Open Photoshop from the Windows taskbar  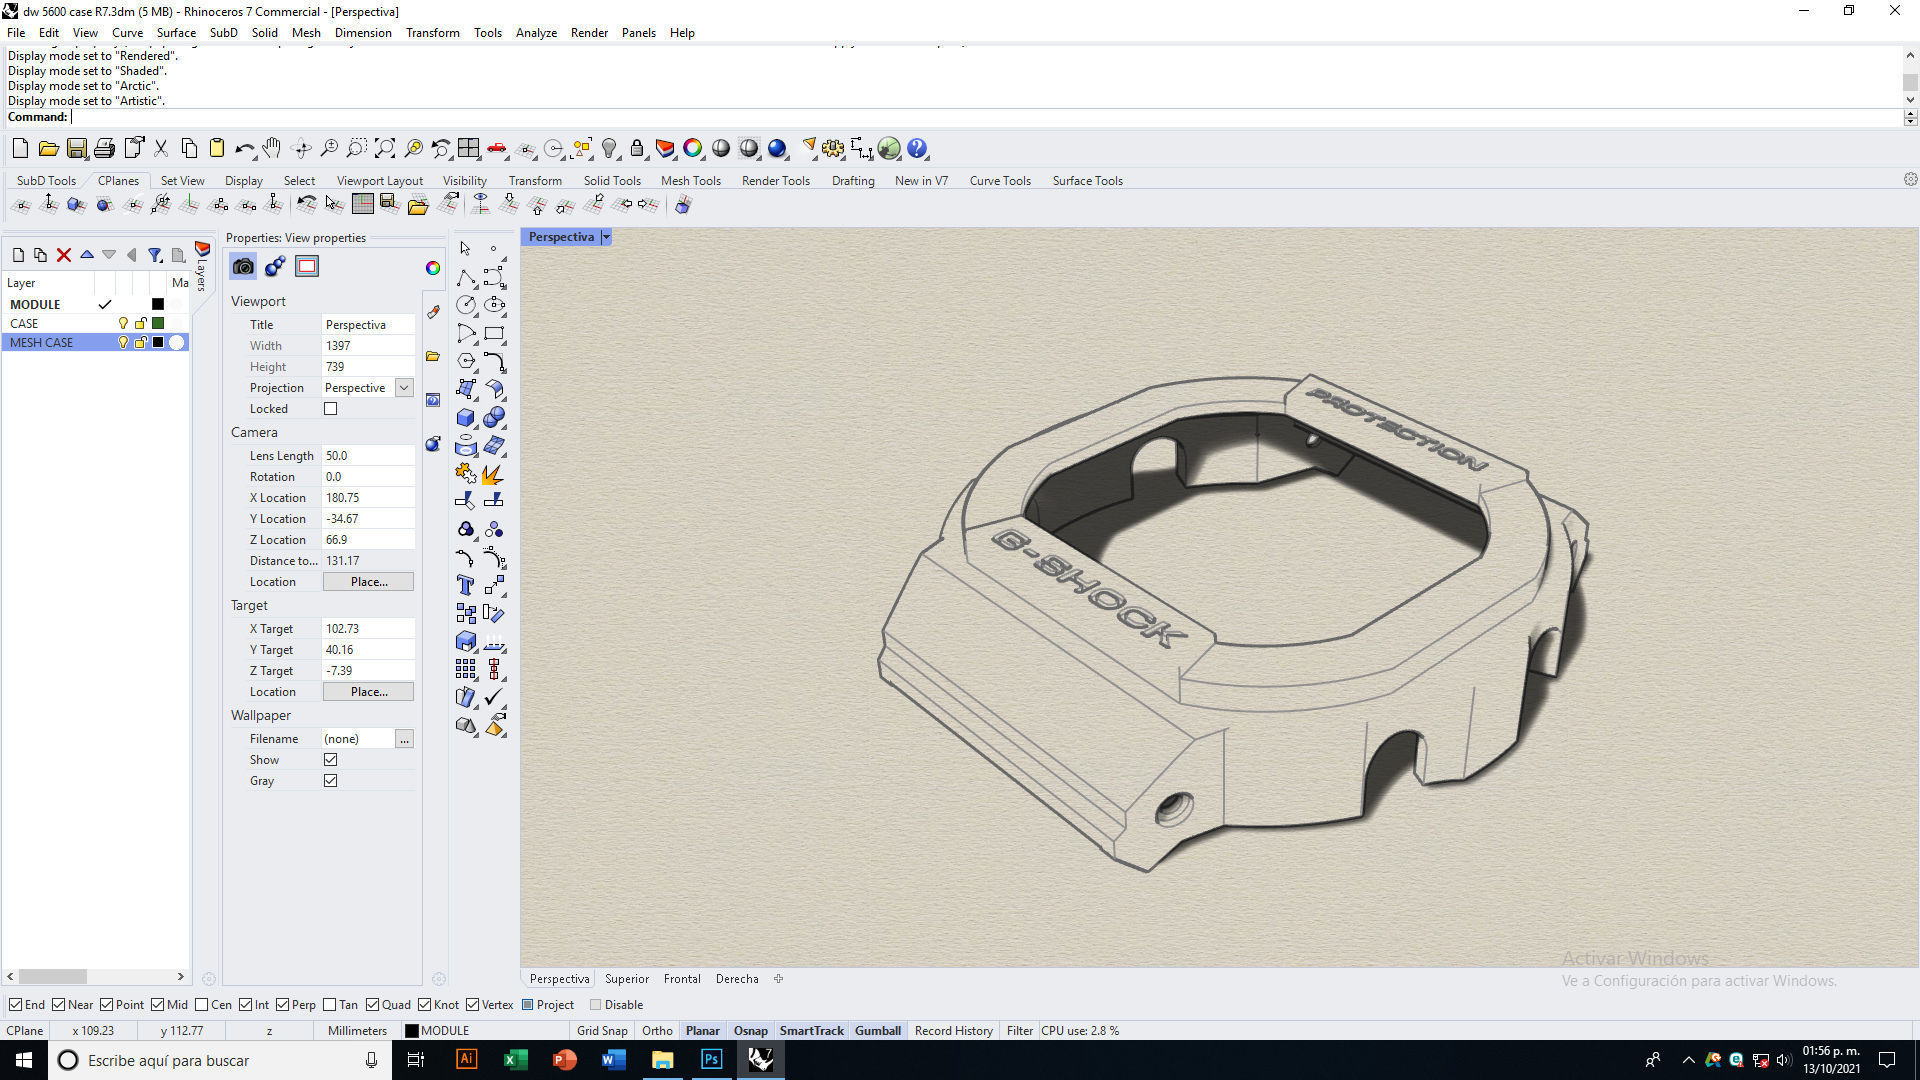711,1060
